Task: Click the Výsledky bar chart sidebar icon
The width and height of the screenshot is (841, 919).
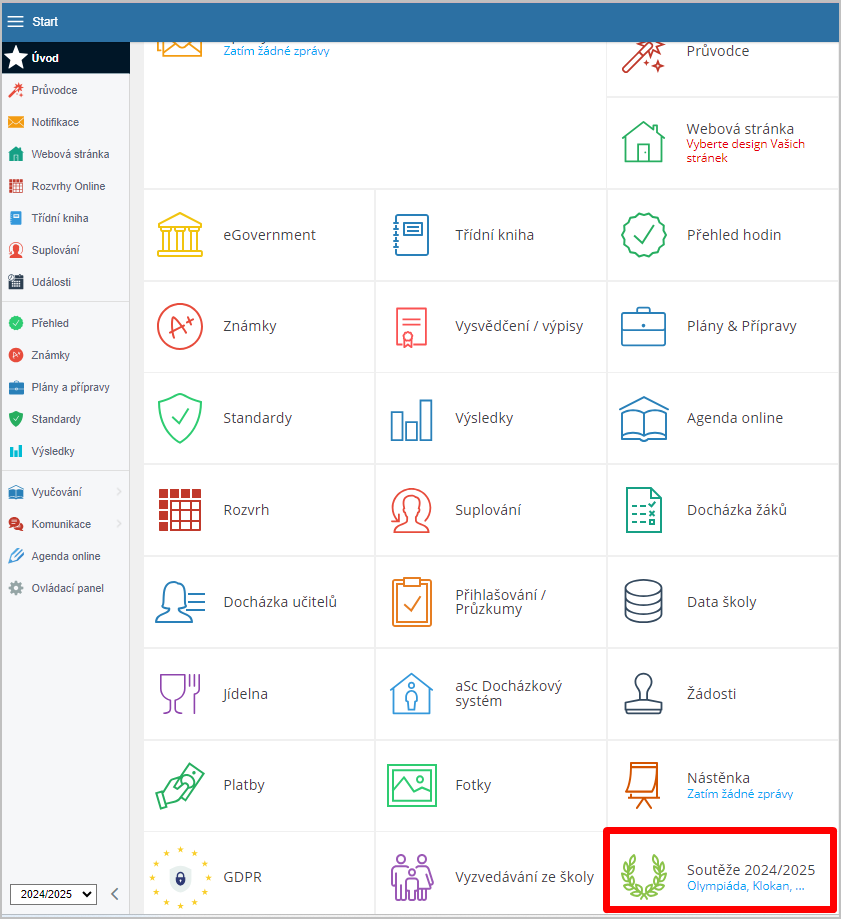Action: coord(16,451)
